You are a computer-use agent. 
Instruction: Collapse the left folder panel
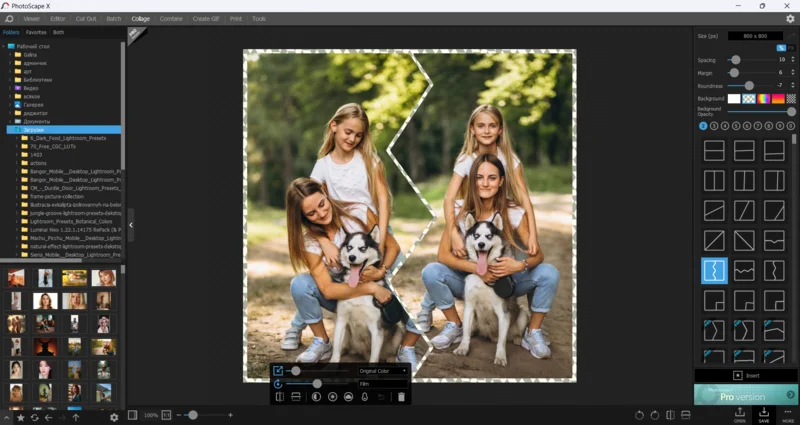(x=131, y=224)
